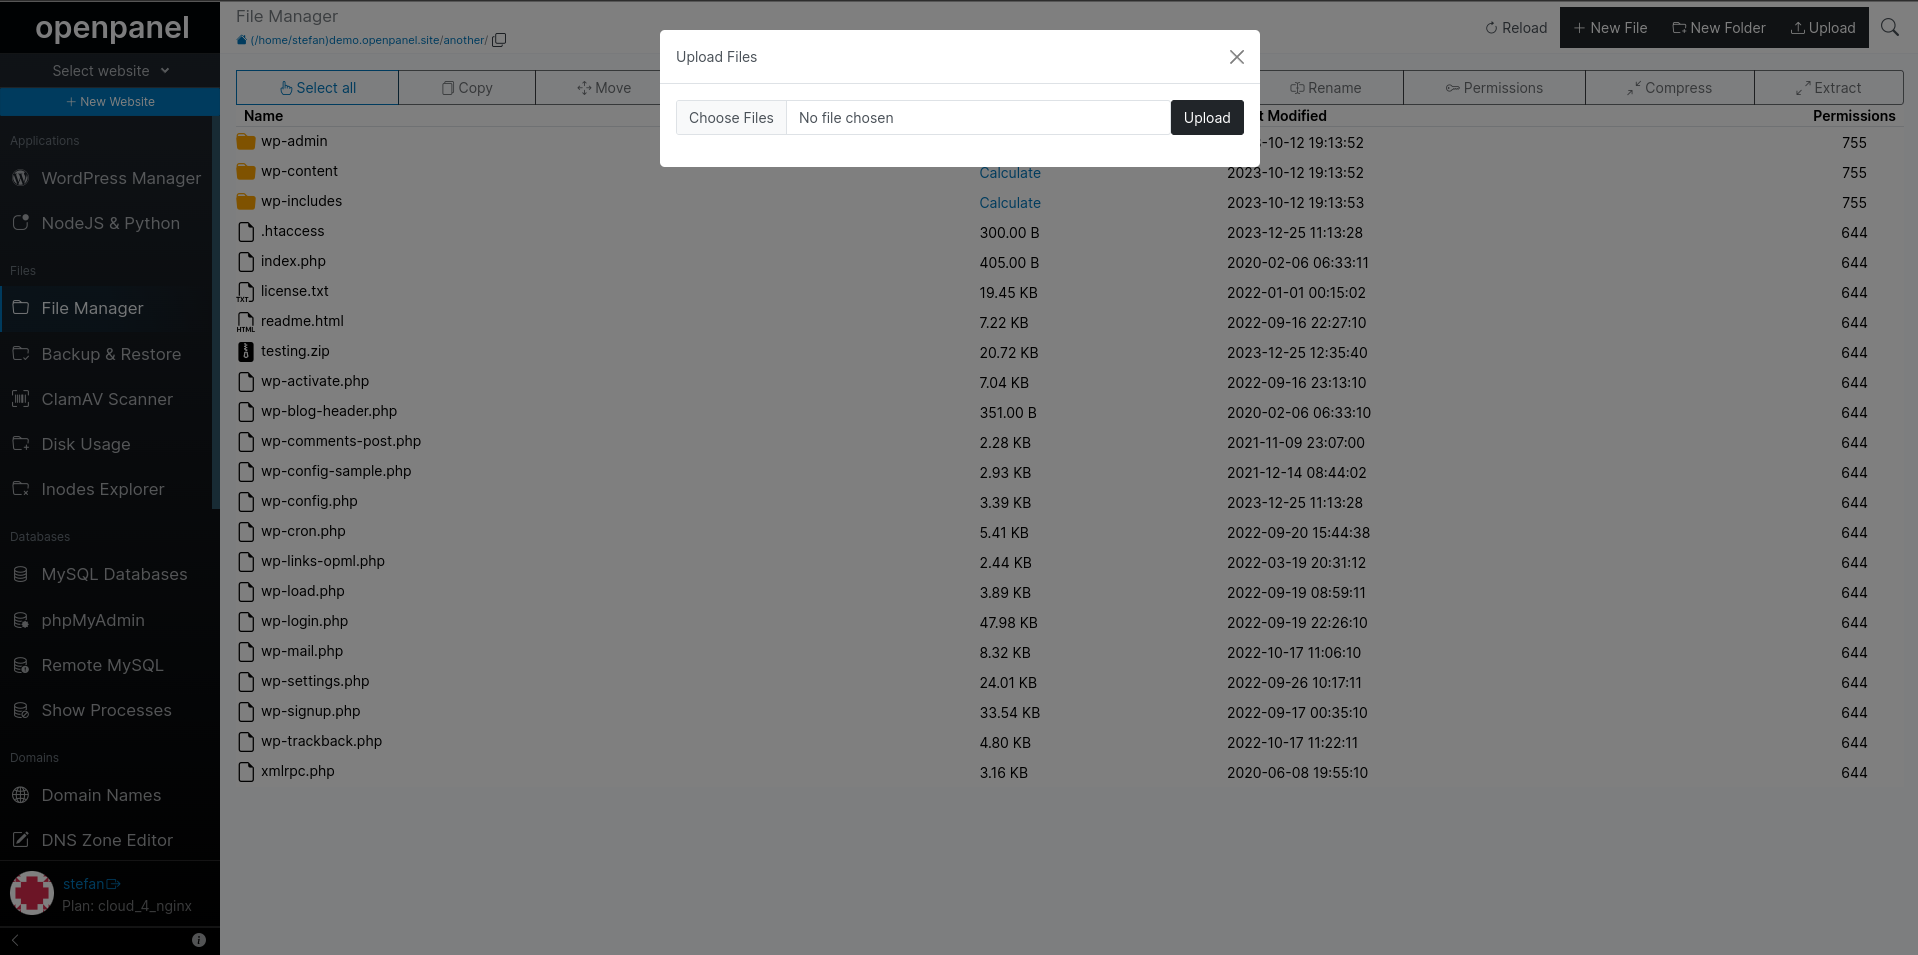Calculate size of wp-includes
The height and width of the screenshot is (955, 1918).
tap(1010, 203)
